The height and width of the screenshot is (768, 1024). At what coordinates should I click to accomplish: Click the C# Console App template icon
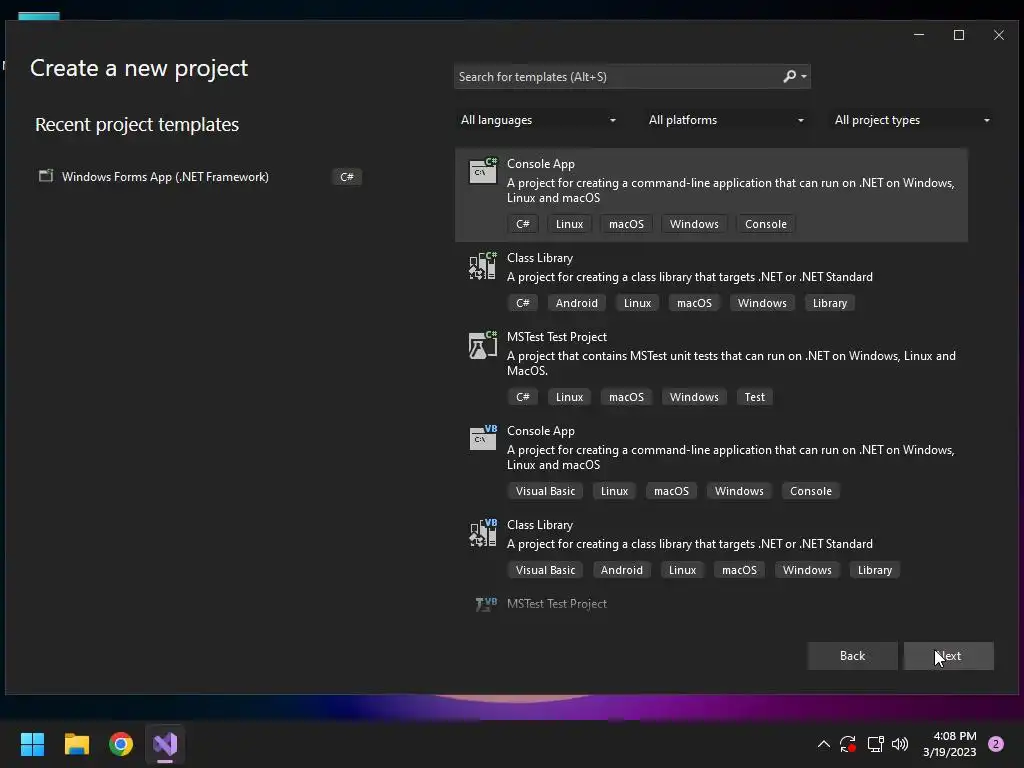tap(483, 171)
